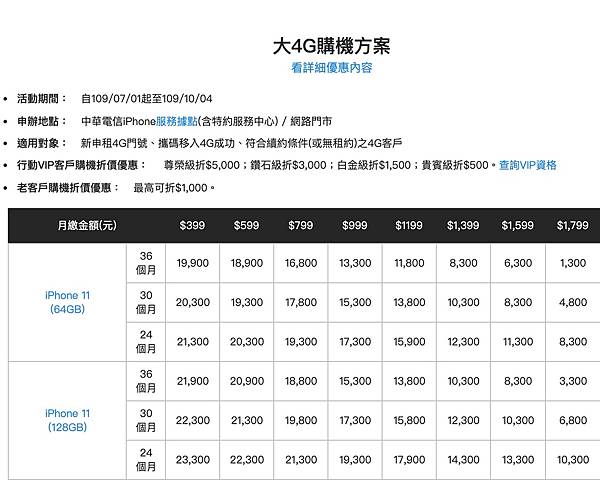
Task: Click the 36個月 cell for iPhone 11 (128GB)
Action: coord(146,381)
